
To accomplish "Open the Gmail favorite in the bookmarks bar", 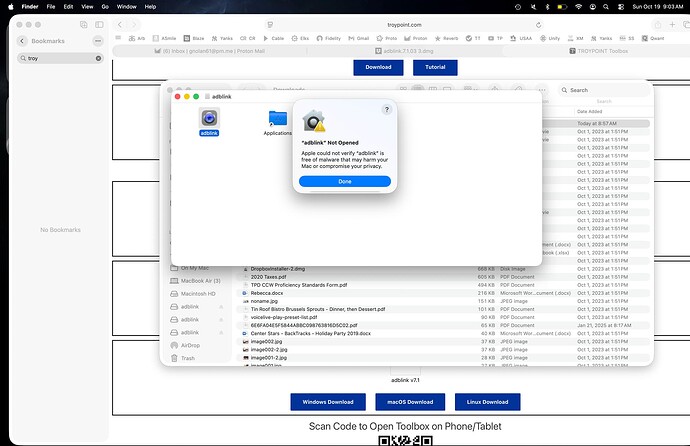I will click(359, 38).
